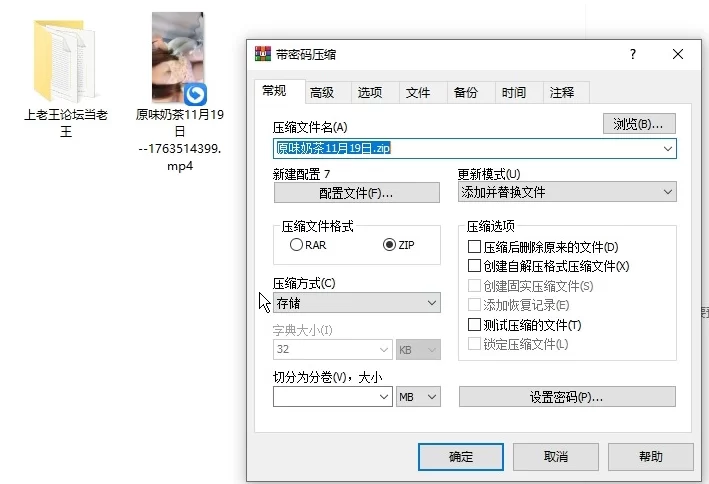
Task: Click the 浏览(B)... button
Action: 639,123
